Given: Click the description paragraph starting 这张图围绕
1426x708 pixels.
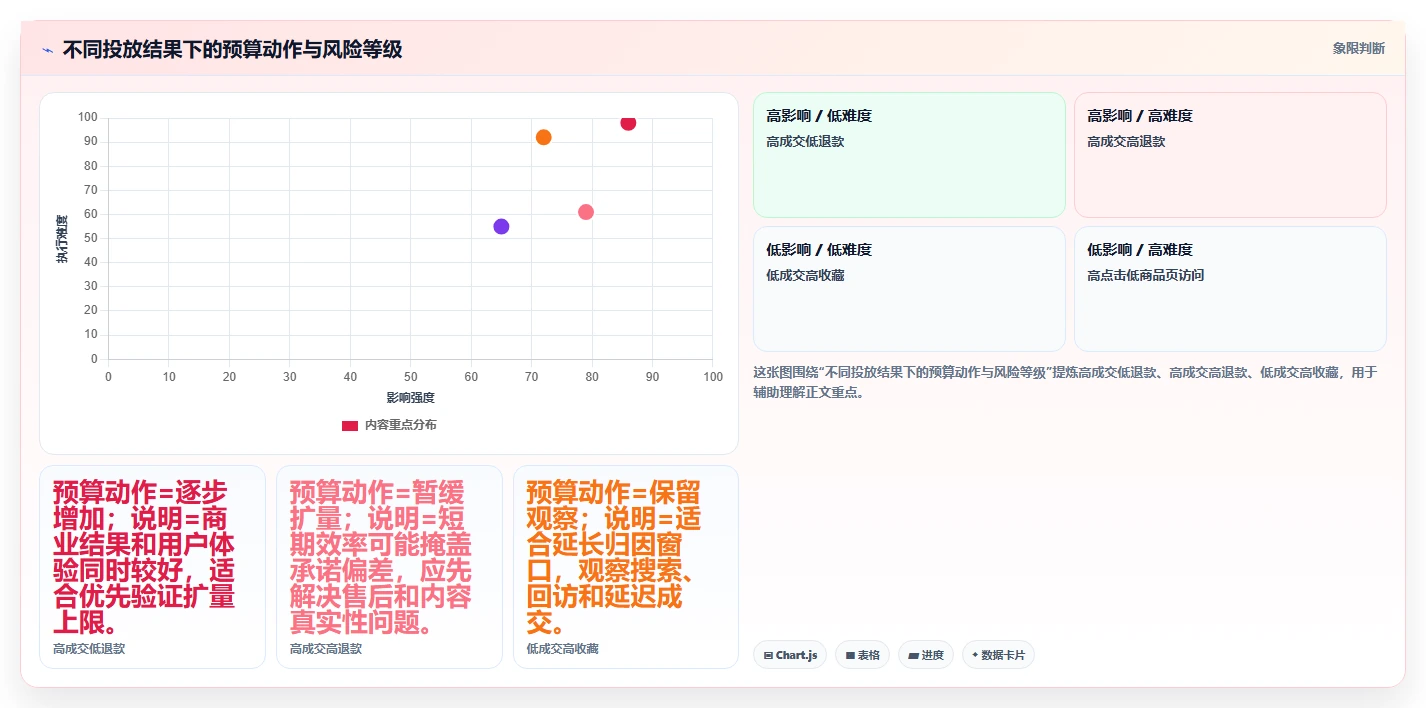Looking at the screenshot, I should pyautogui.click(x=1065, y=382).
